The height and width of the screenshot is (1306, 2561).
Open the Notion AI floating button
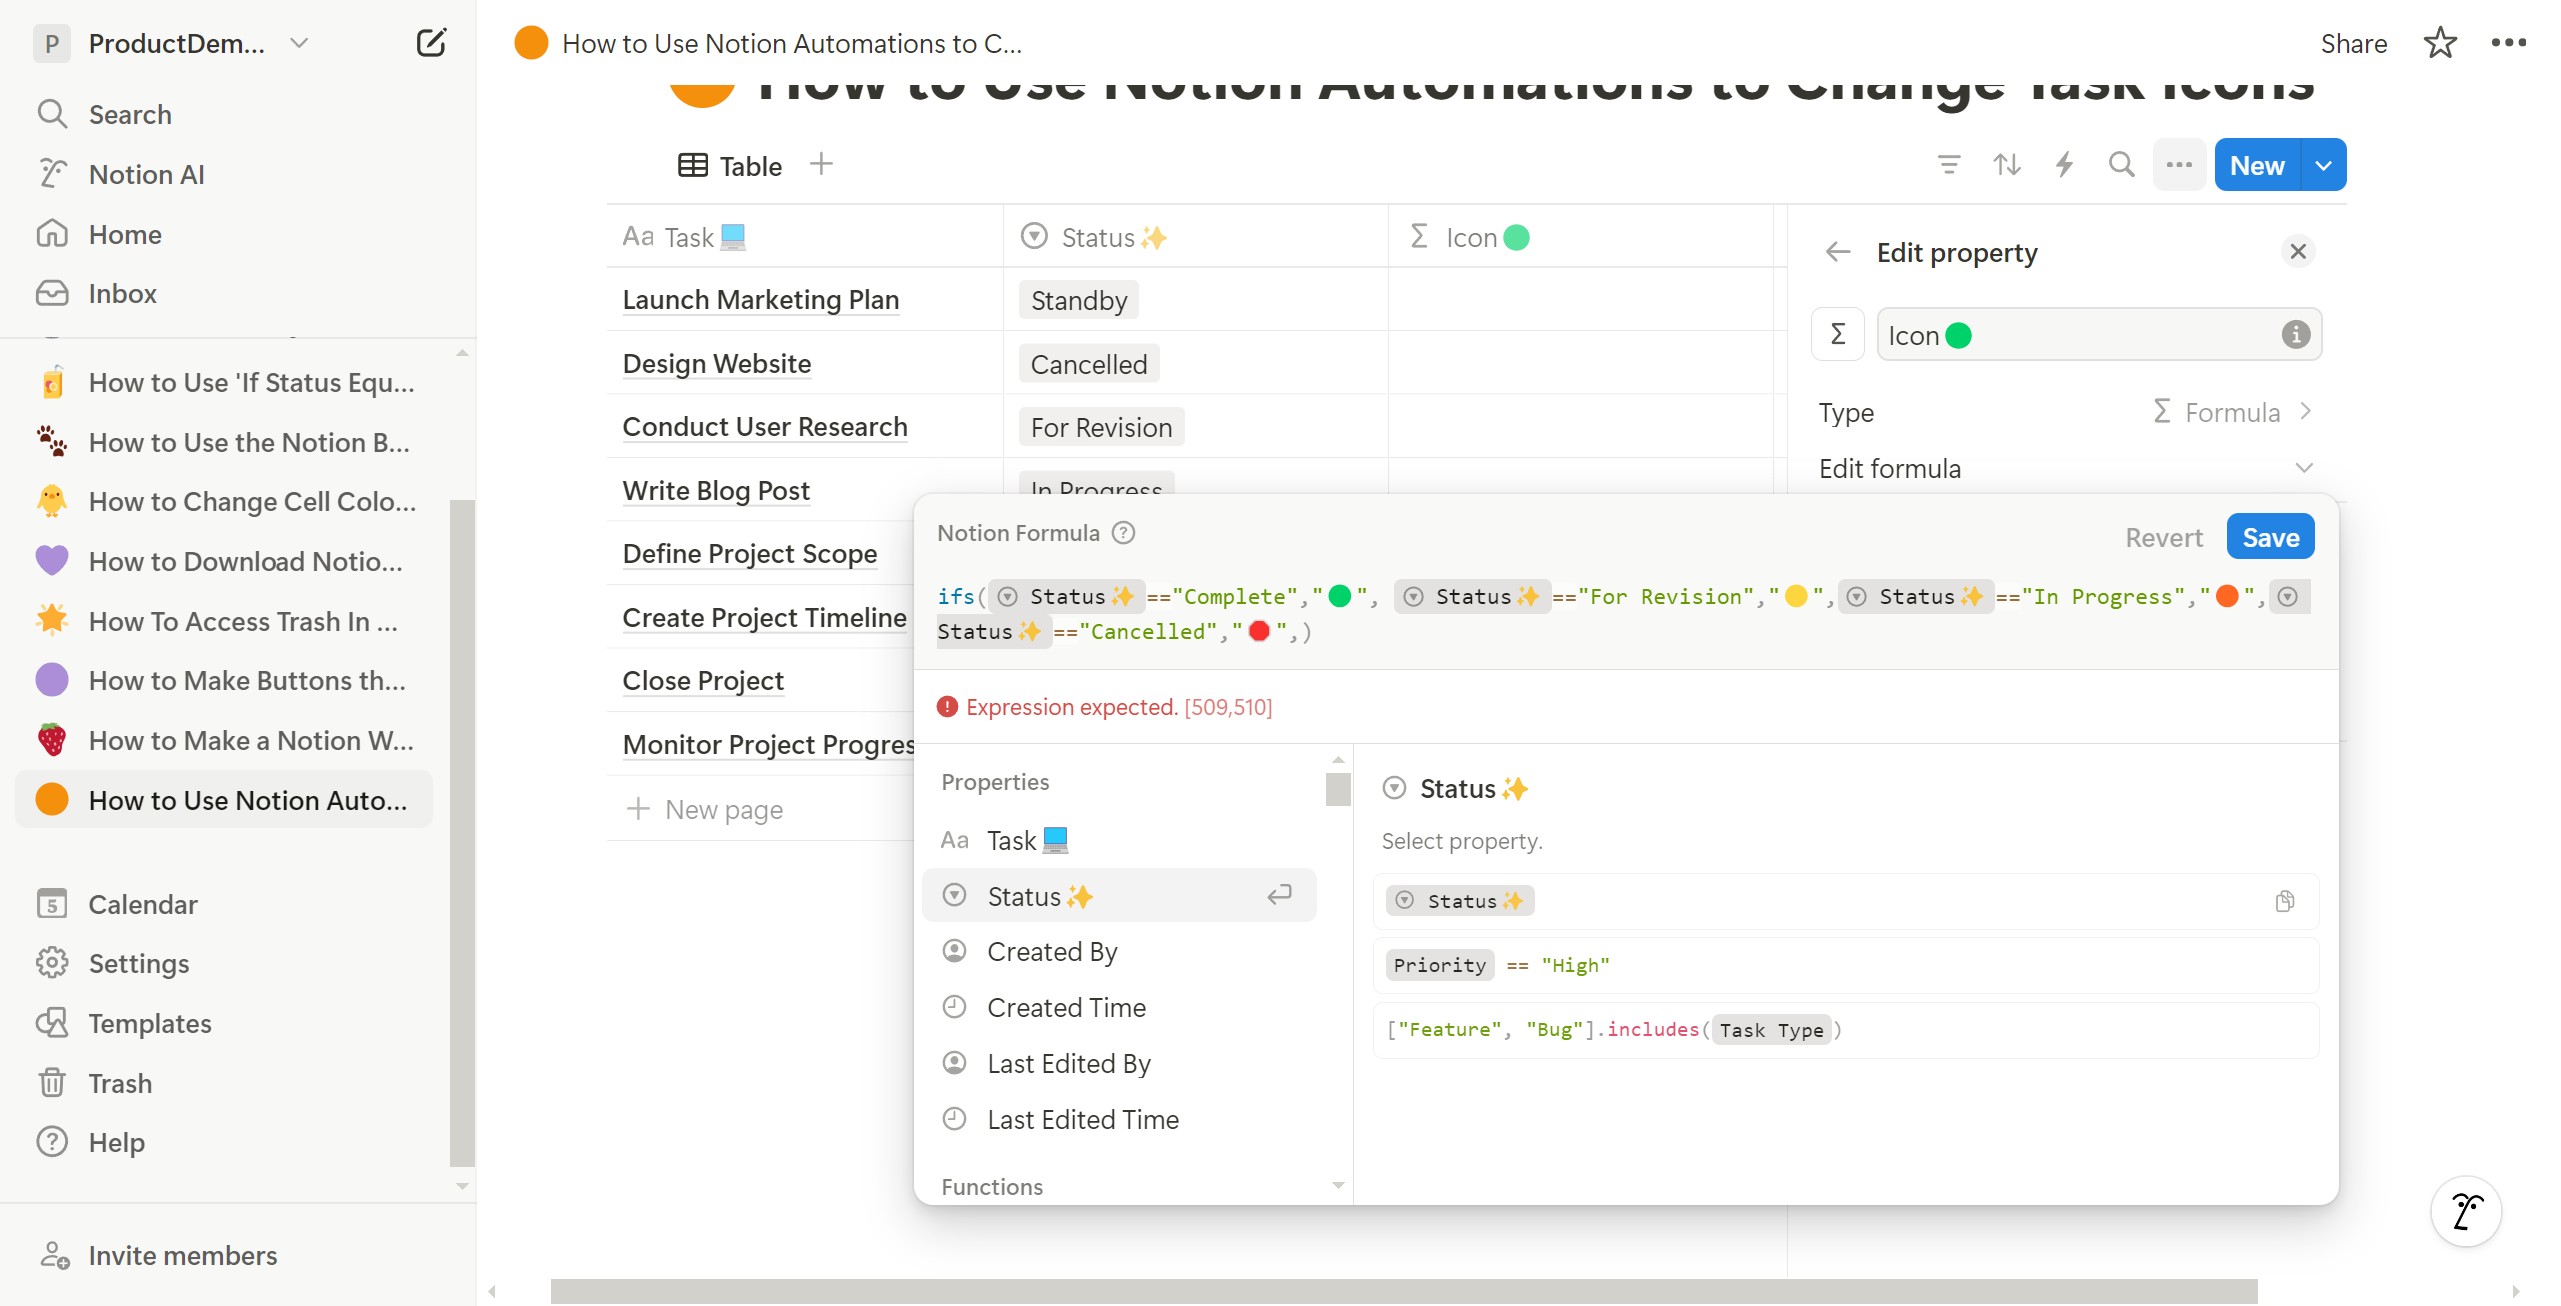click(x=2465, y=1211)
